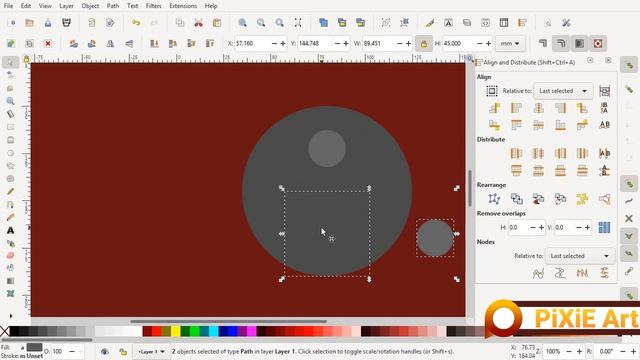Select the Zoom tool in toolbox
This screenshot has width=640, height=360.
10,101
